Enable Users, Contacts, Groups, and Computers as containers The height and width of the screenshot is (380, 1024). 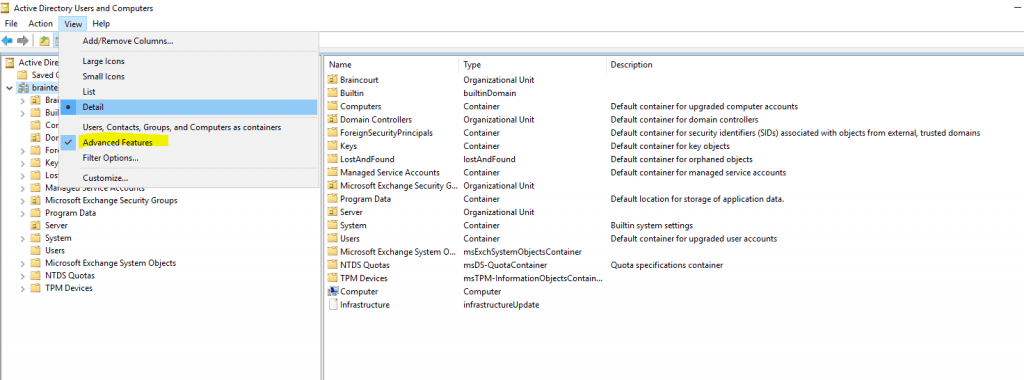pos(188,127)
